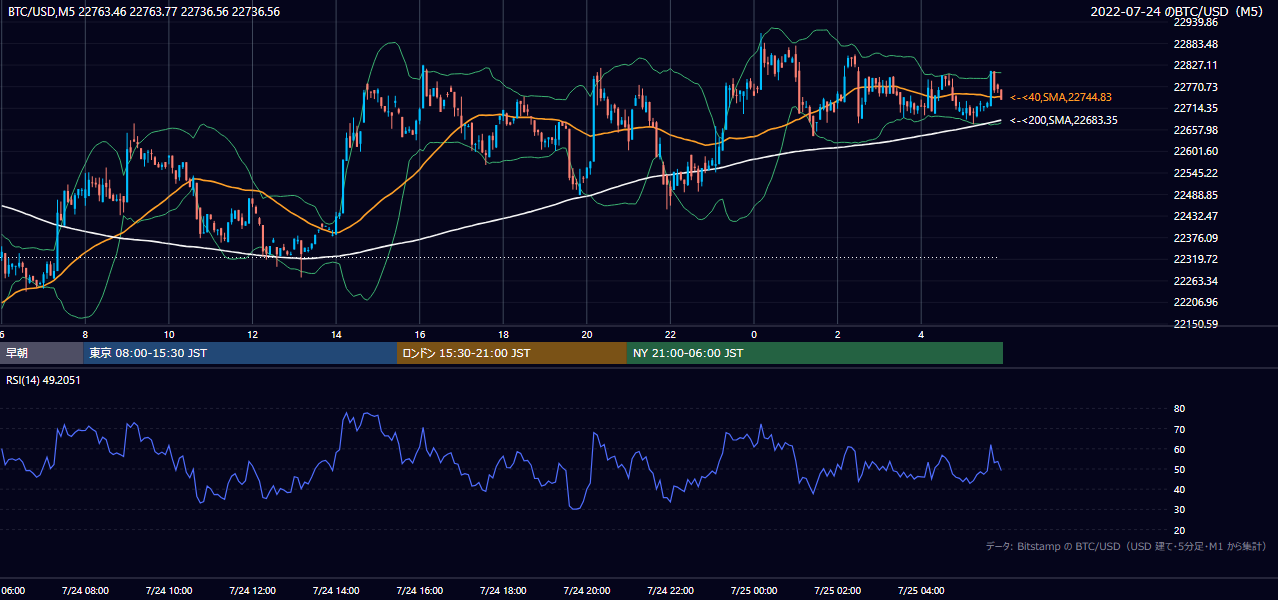Click the Bitstamp data source note
Screen dimensions: 1278x600
coord(1126,546)
